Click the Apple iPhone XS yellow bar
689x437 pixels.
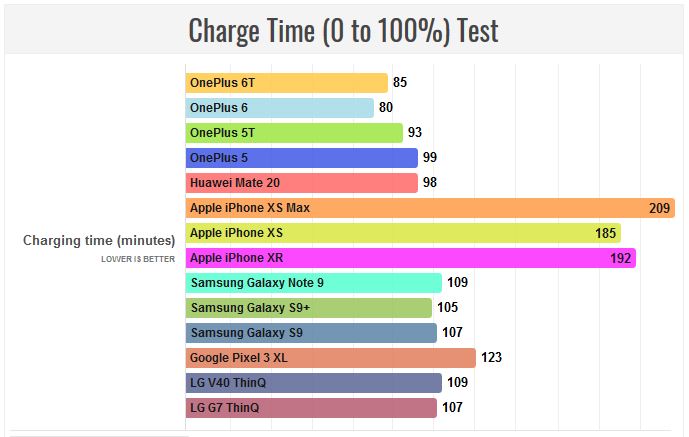(403, 233)
